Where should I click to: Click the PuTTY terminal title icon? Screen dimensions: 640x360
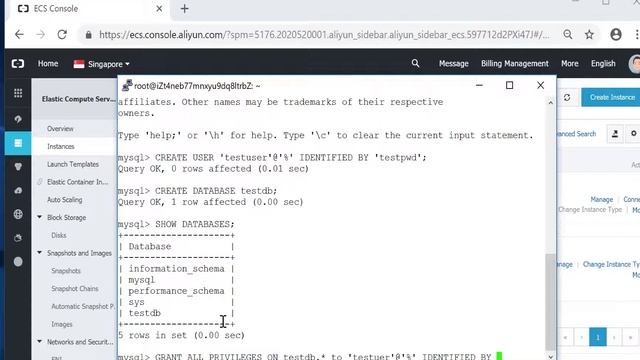(127, 85)
